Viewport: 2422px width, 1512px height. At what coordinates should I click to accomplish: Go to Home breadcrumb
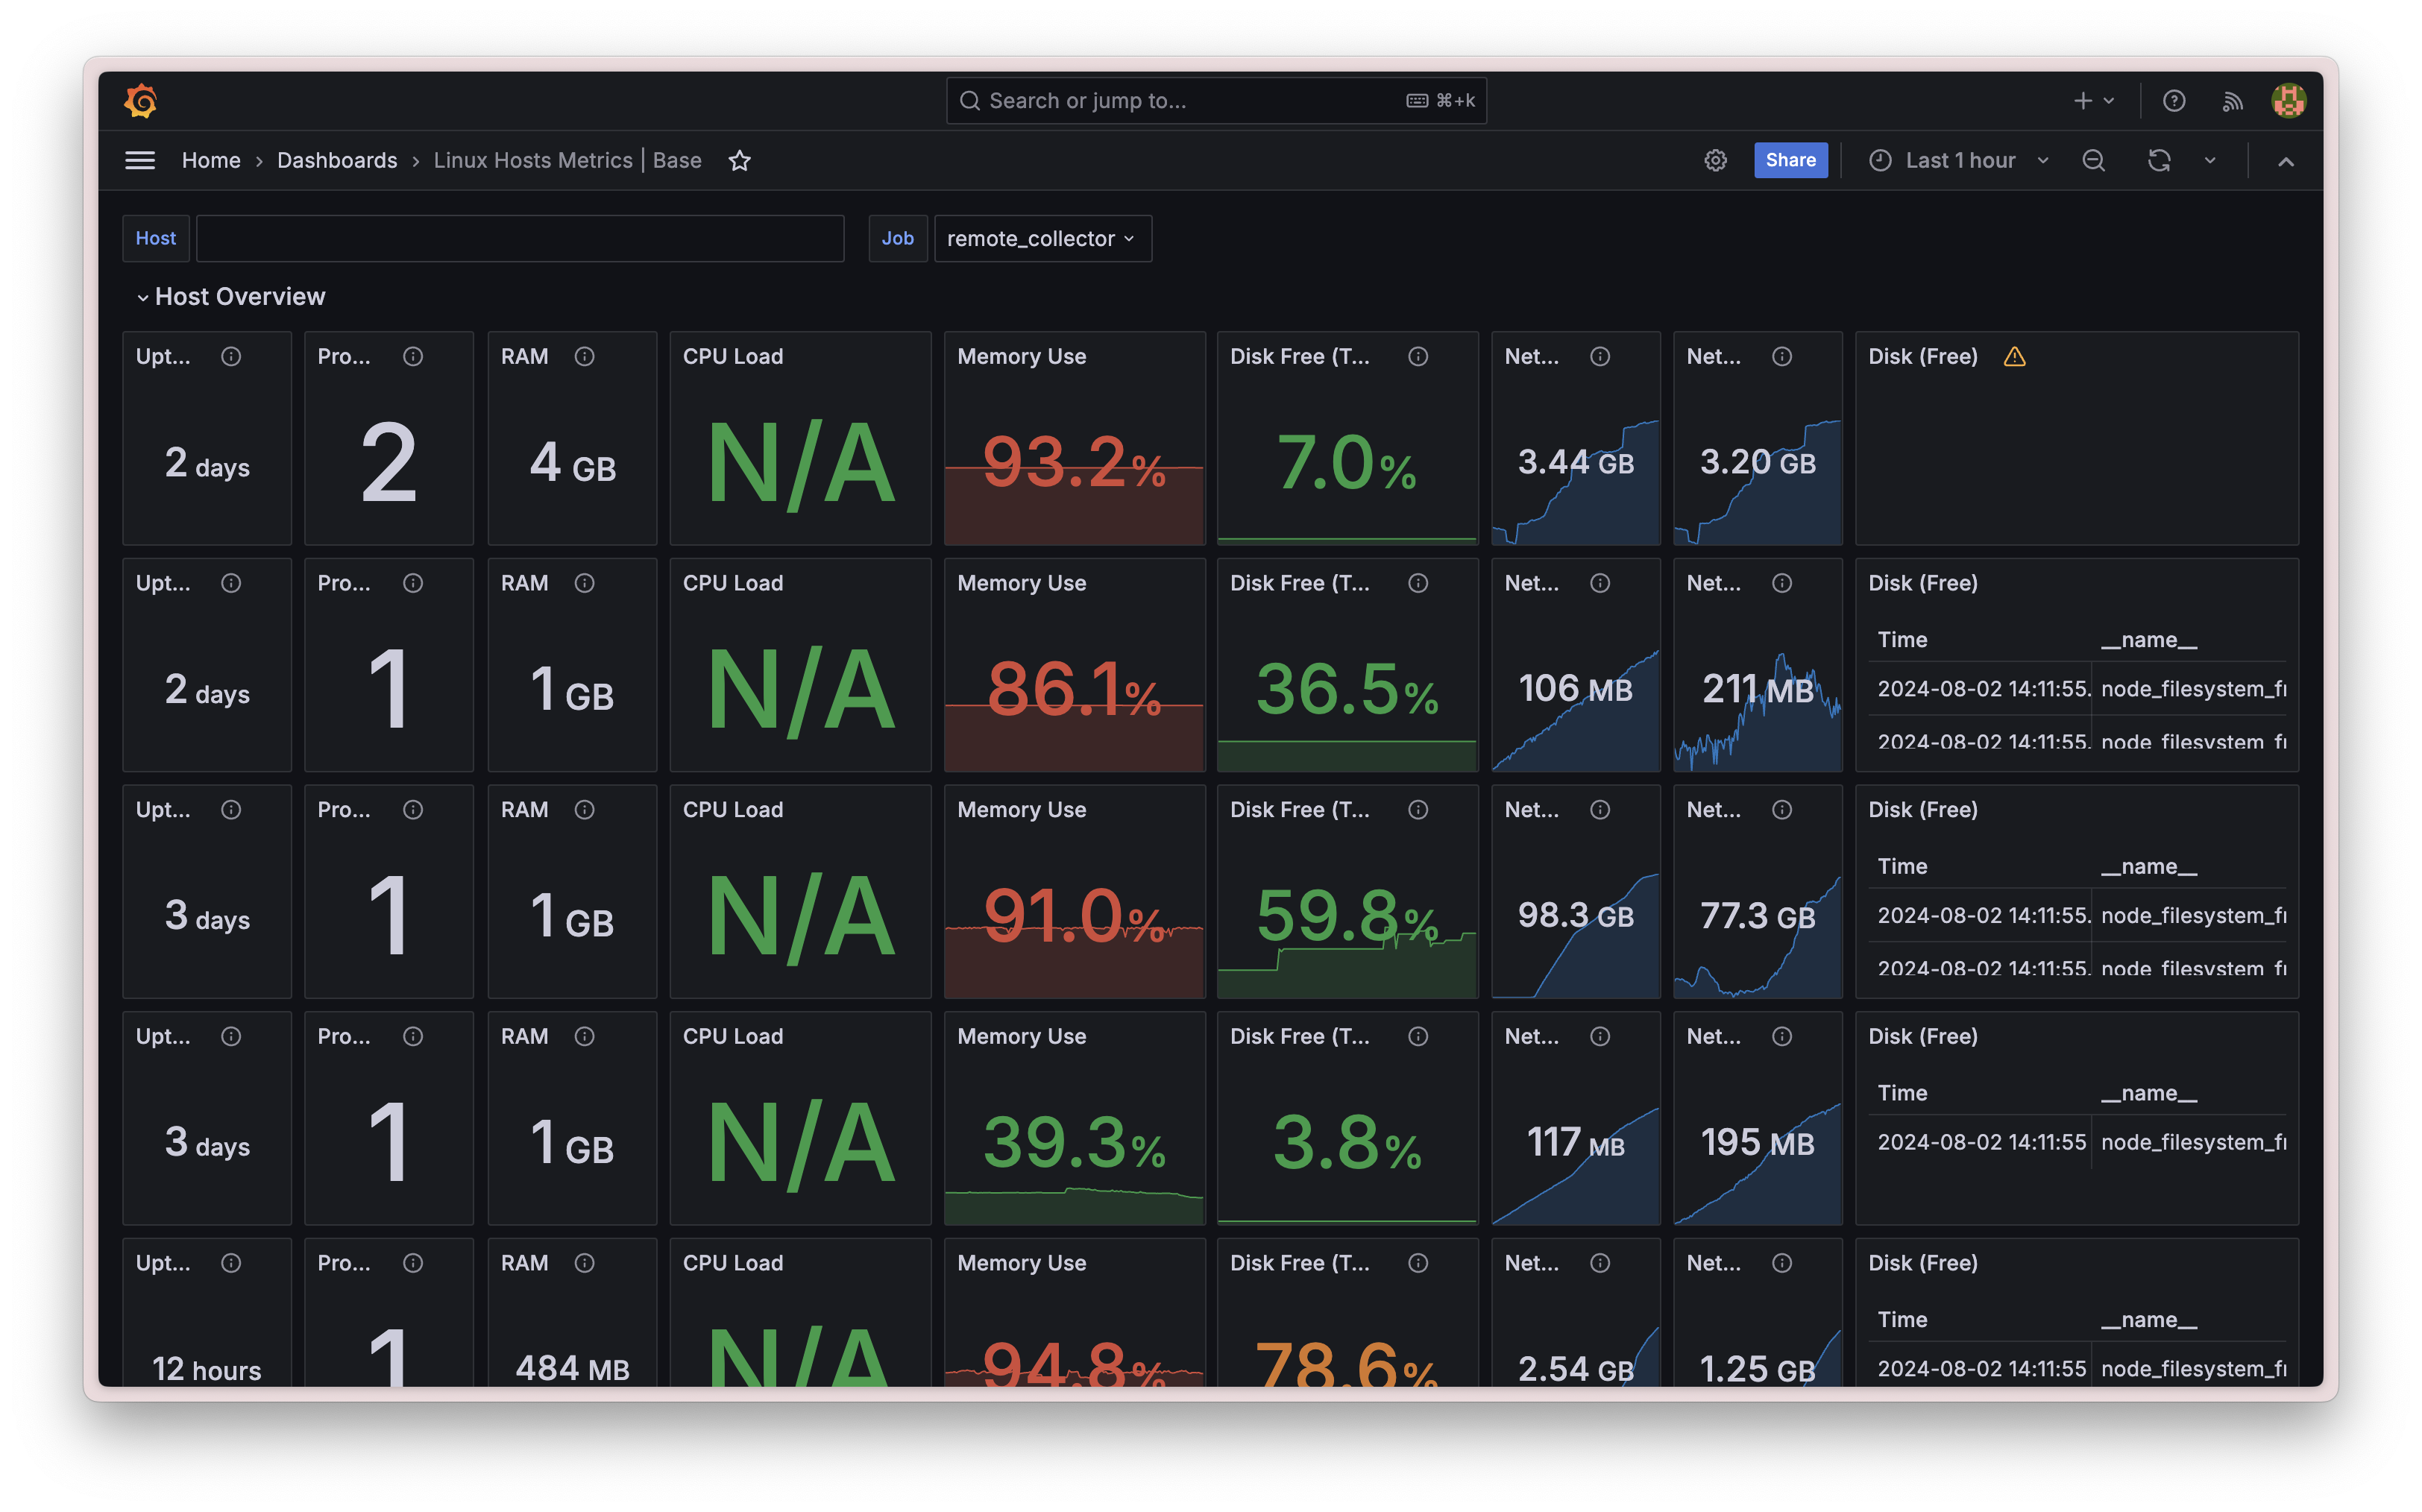(x=211, y=161)
